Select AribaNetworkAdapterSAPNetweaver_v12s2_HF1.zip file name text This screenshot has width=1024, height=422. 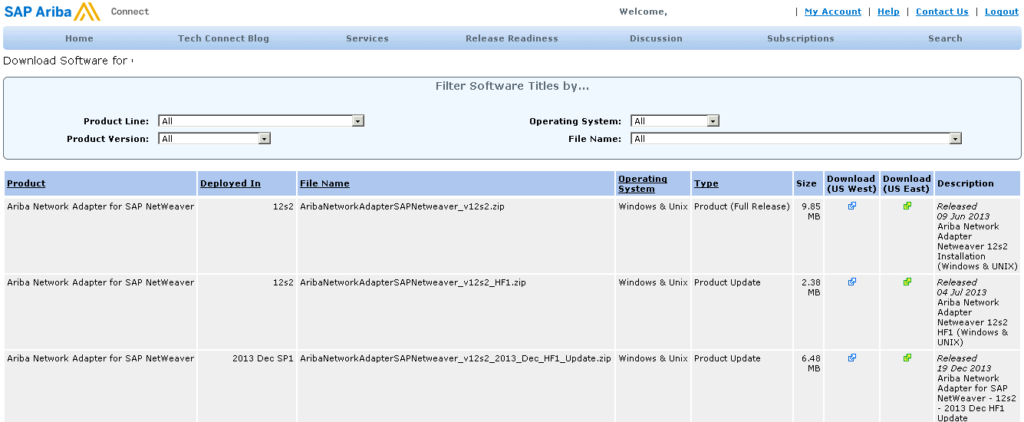pyautogui.click(x=413, y=282)
